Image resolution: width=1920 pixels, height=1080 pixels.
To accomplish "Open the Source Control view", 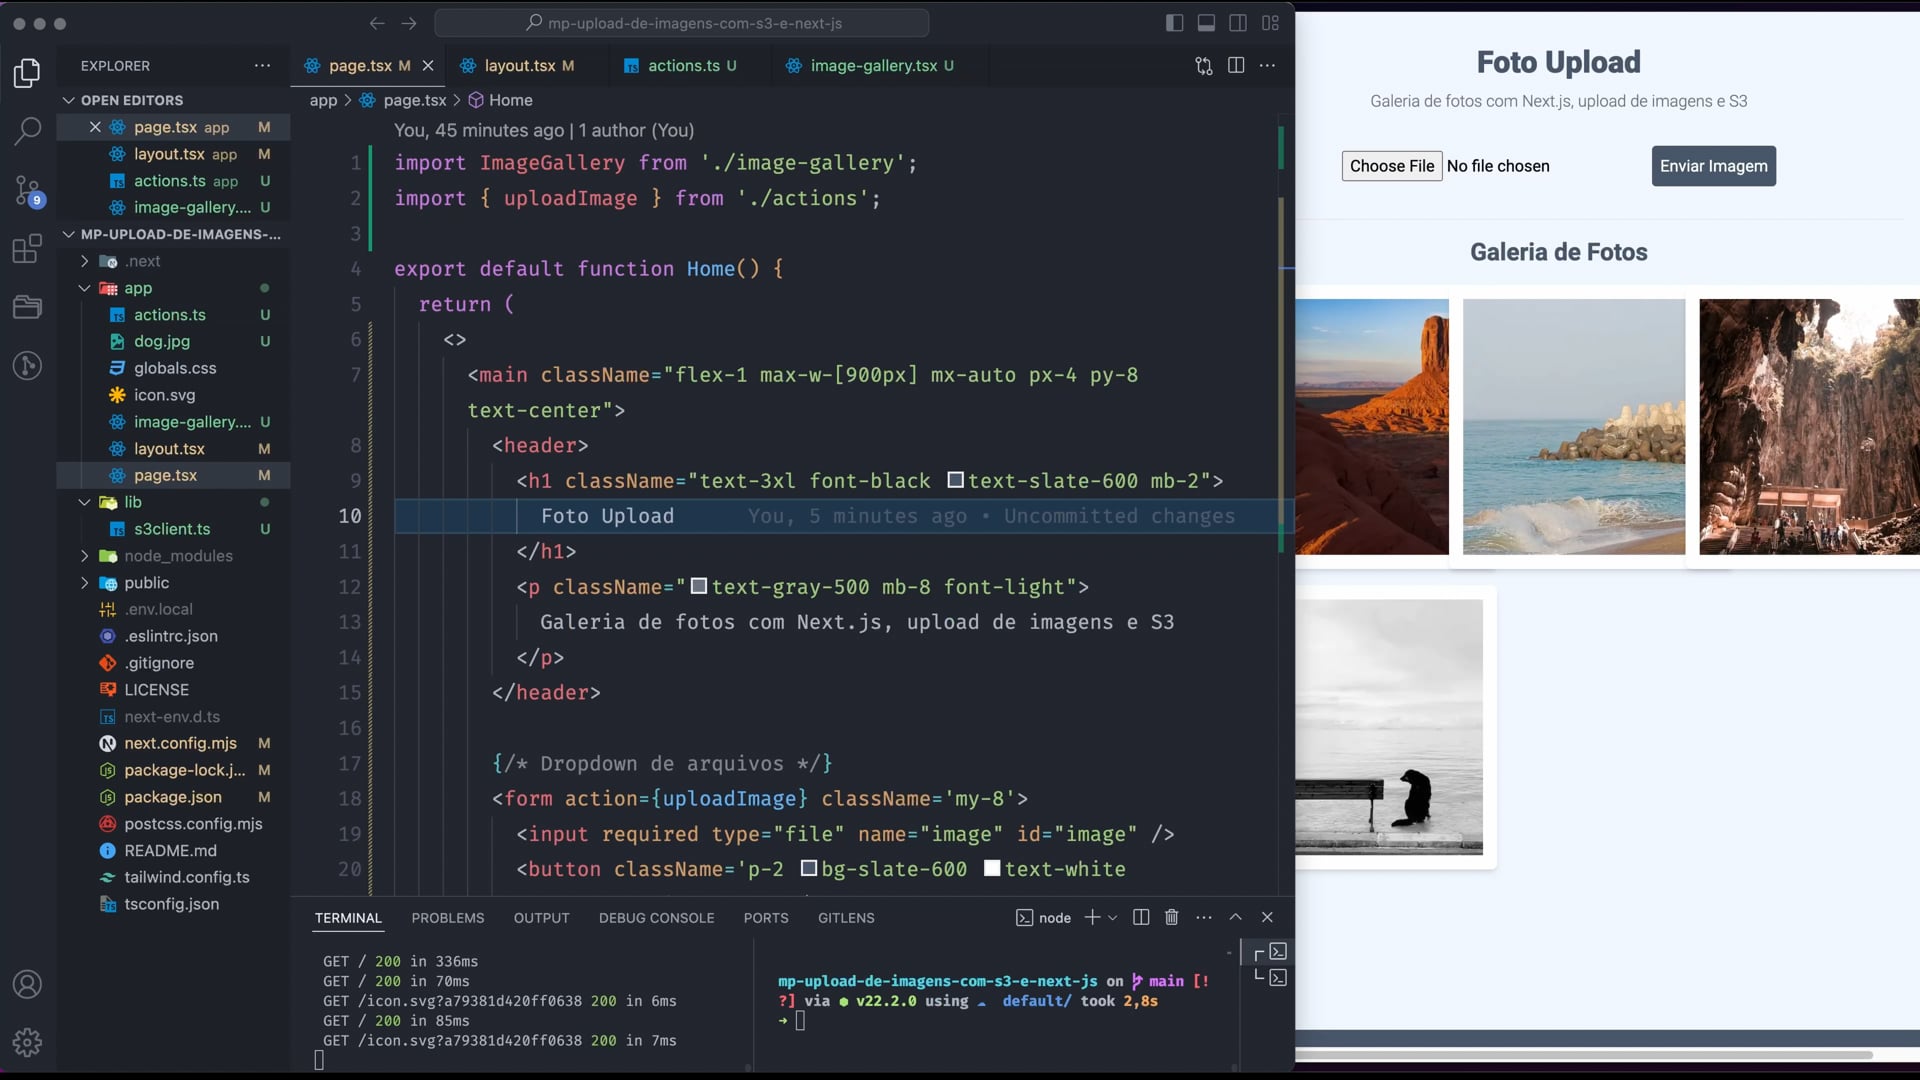I will (x=28, y=189).
